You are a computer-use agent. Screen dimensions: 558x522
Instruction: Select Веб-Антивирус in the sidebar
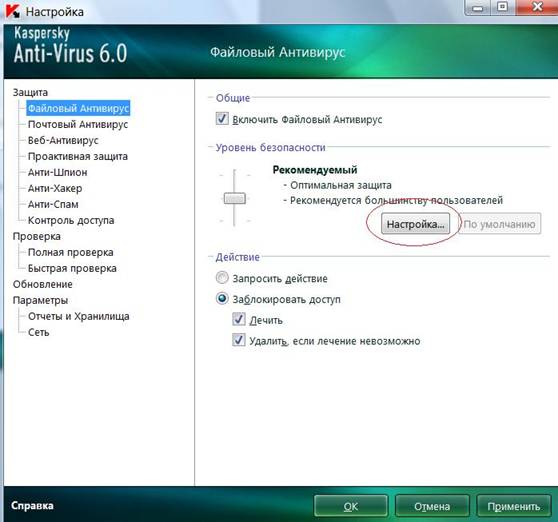tap(63, 141)
